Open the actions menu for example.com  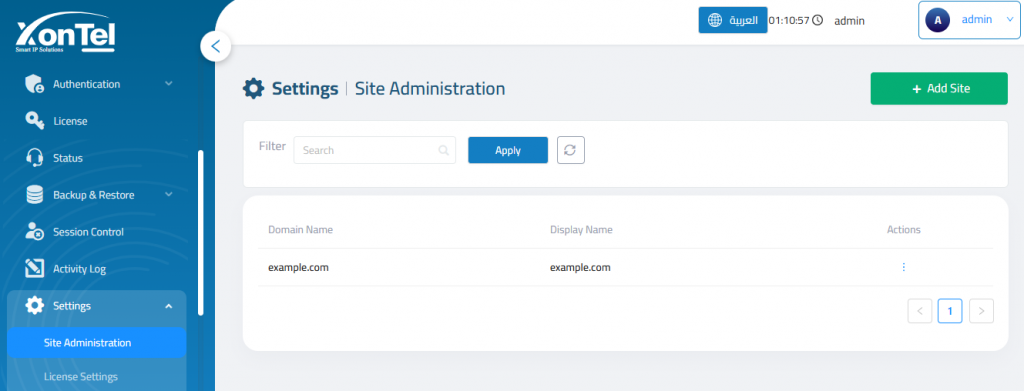903,267
